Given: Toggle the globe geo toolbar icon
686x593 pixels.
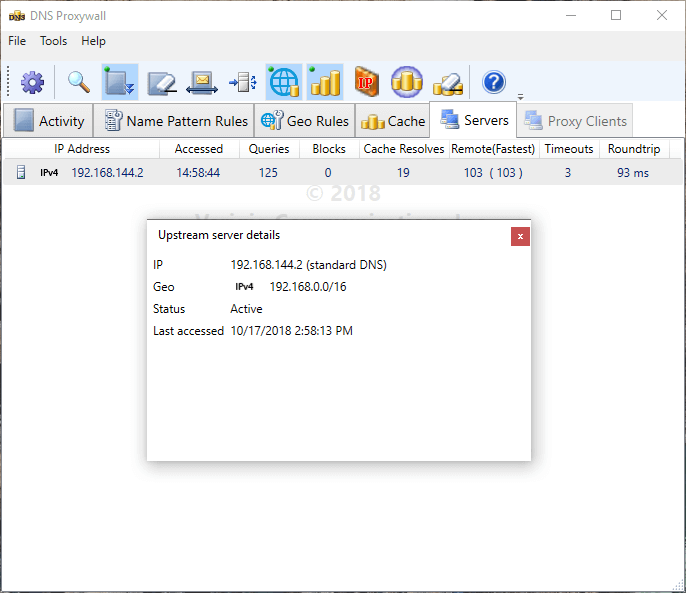Looking at the screenshot, I should [284, 82].
